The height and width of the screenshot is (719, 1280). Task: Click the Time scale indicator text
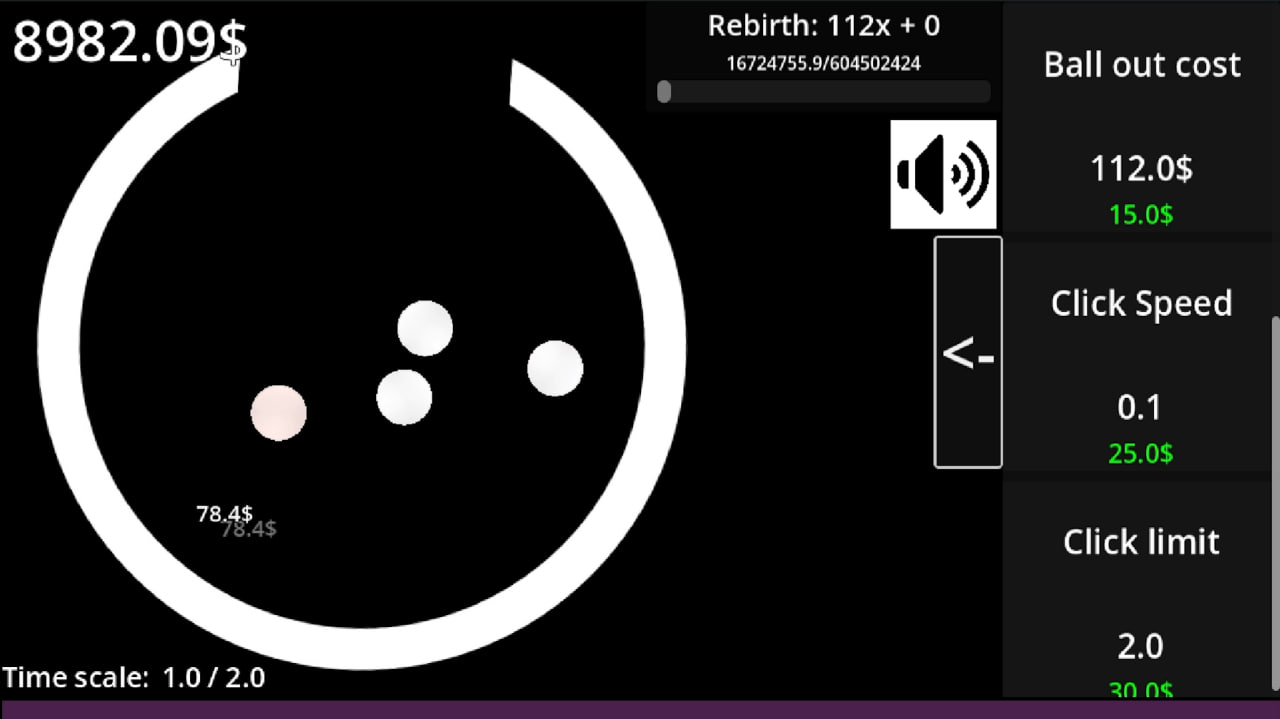coord(131,677)
